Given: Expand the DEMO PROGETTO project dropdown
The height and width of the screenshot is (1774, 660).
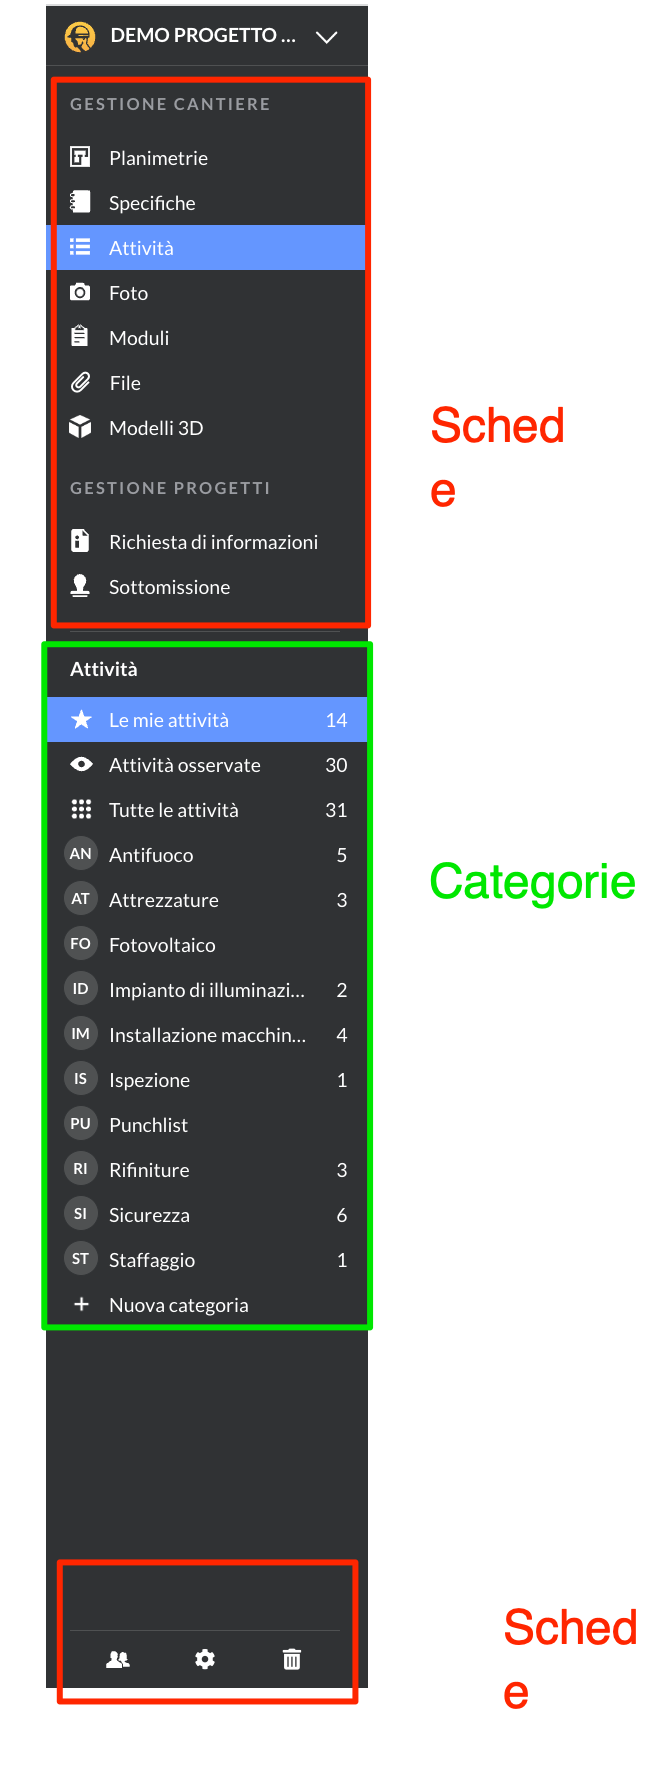Looking at the screenshot, I should tap(326, 37).
